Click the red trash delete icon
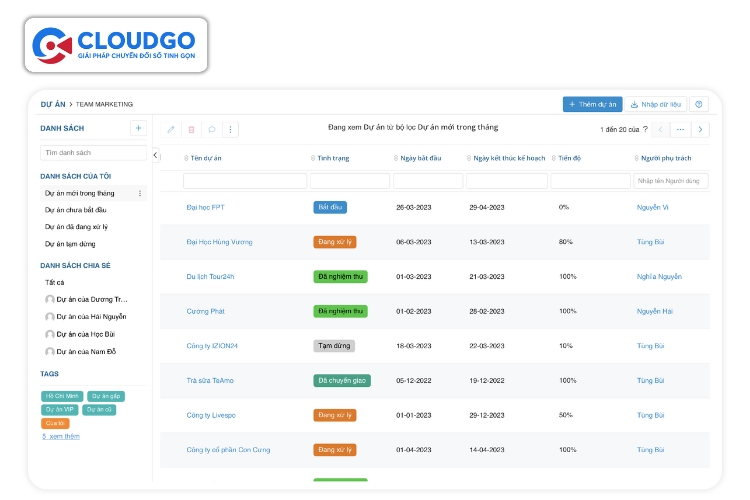Image resolution: width=750 pixels, height=500 pixels. point(191,129)
